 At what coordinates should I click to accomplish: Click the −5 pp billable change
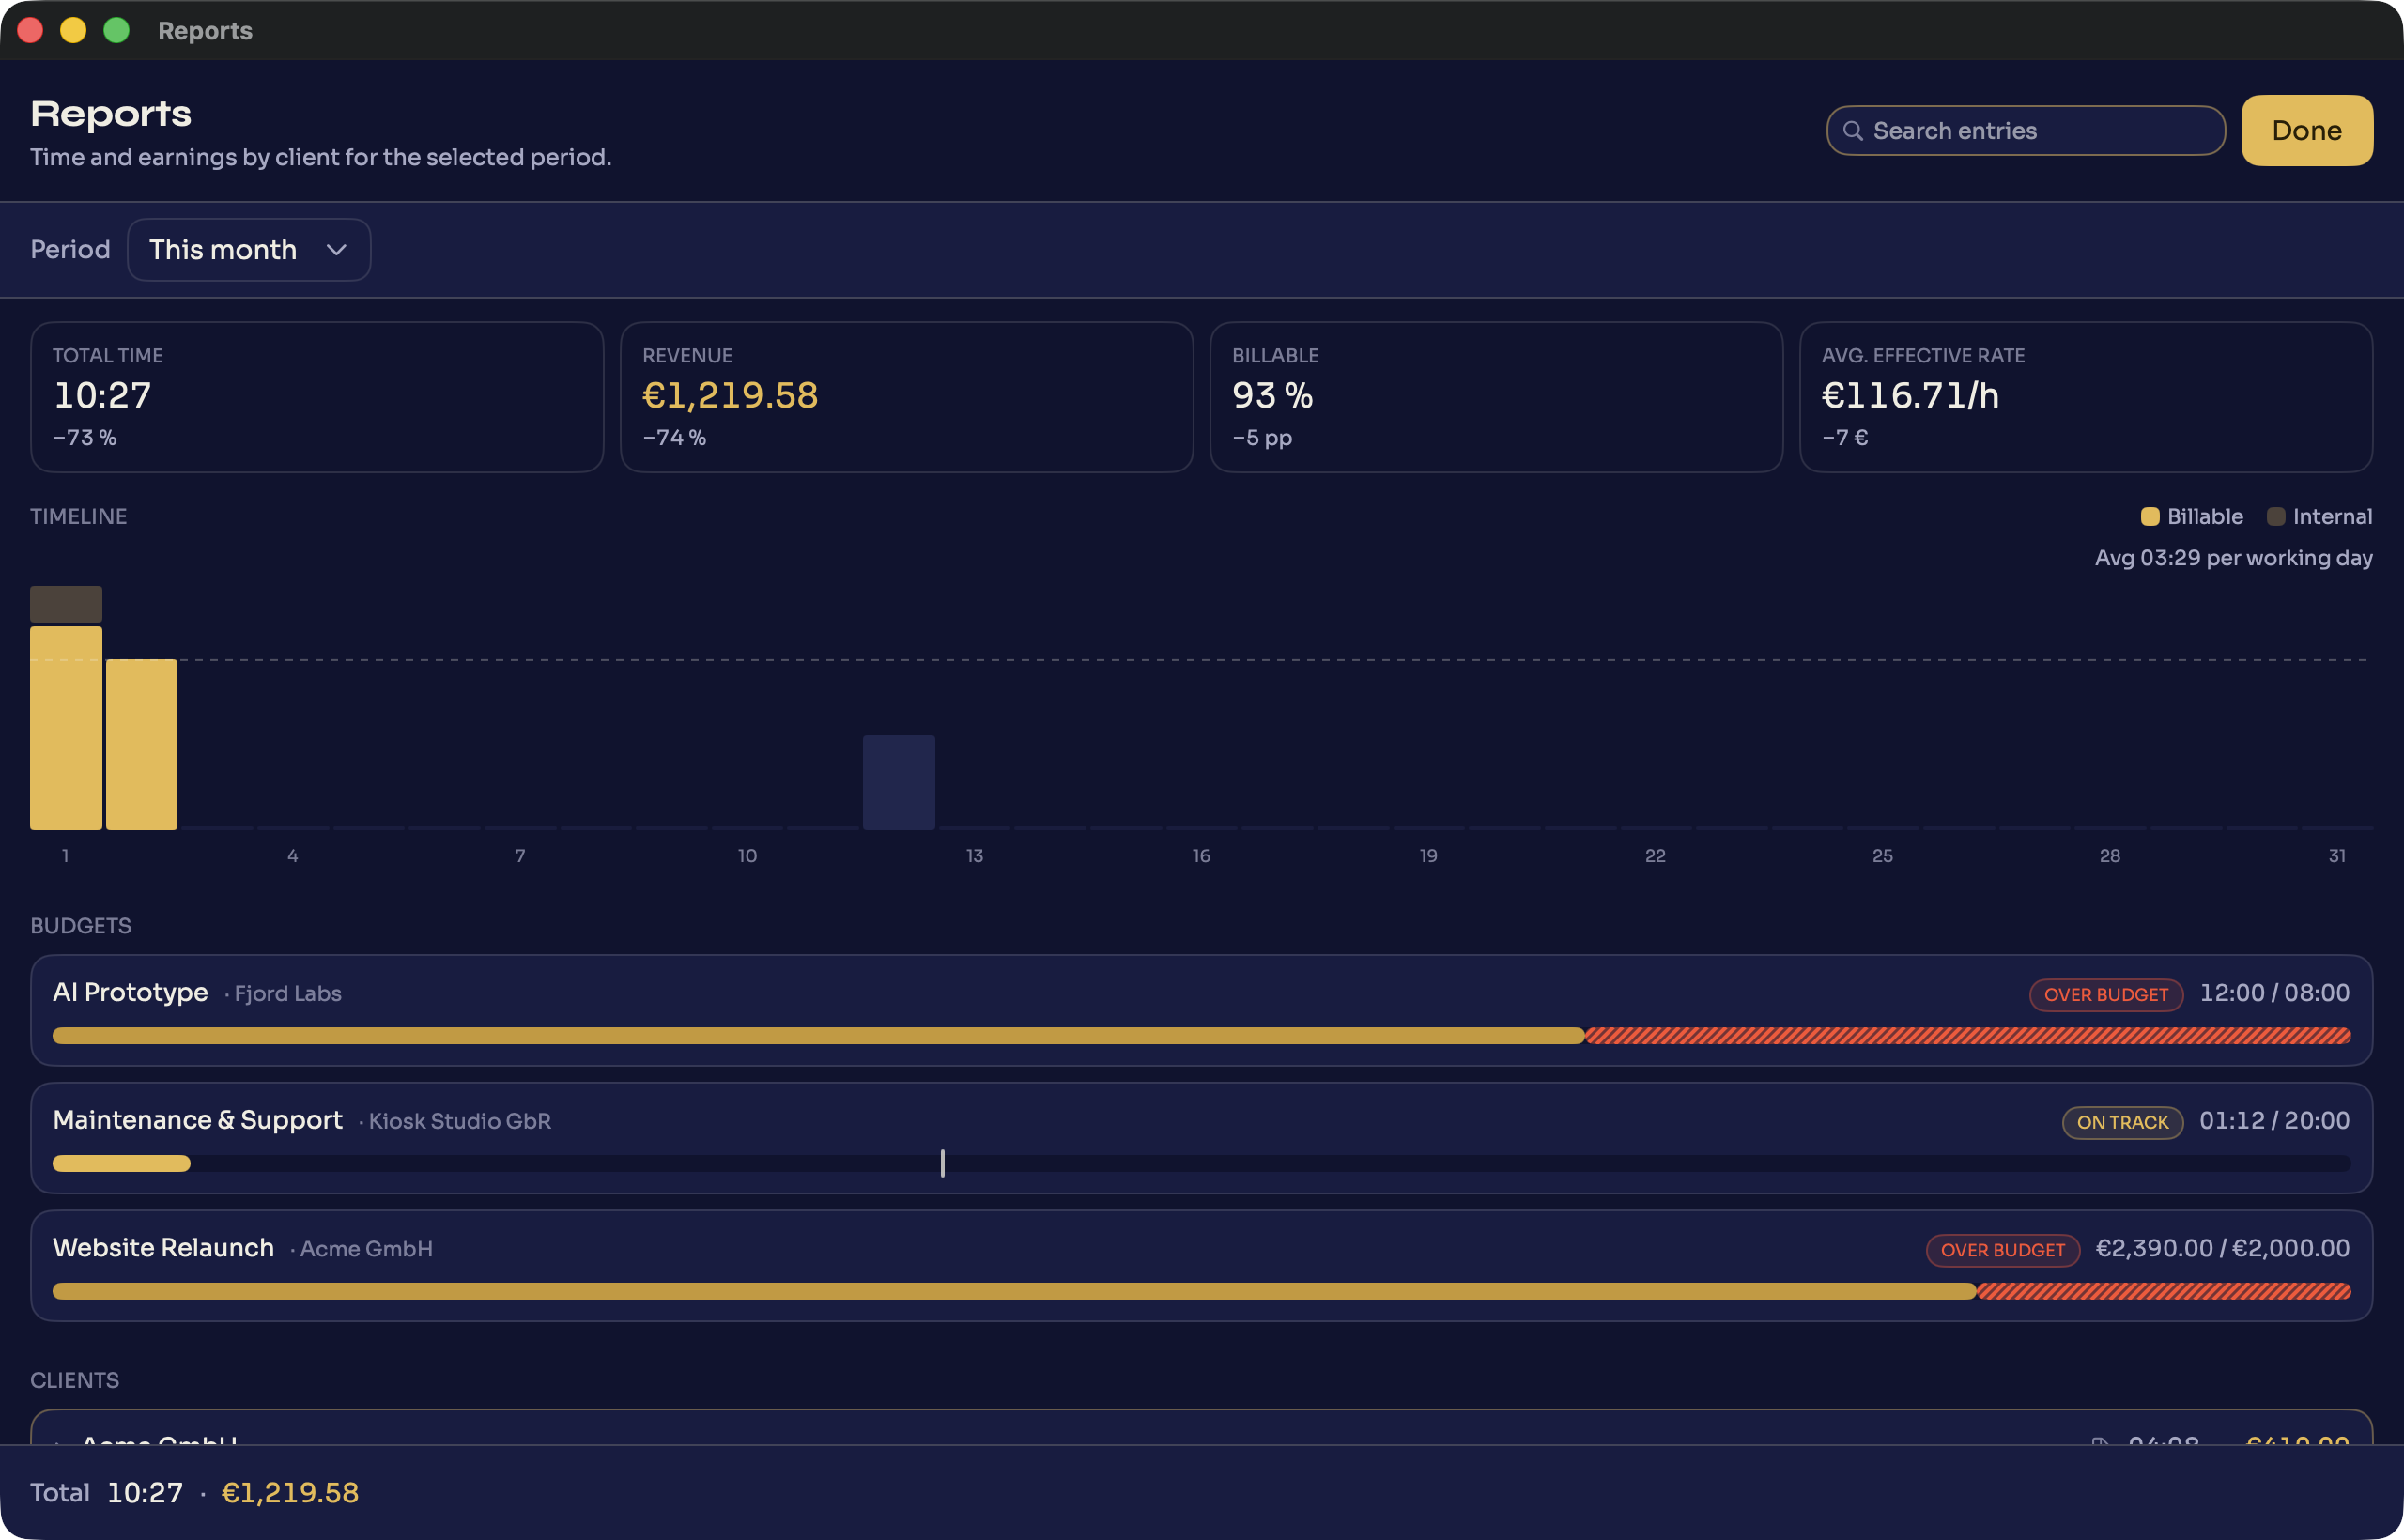pyautogui.click(x=1263, y=438)
